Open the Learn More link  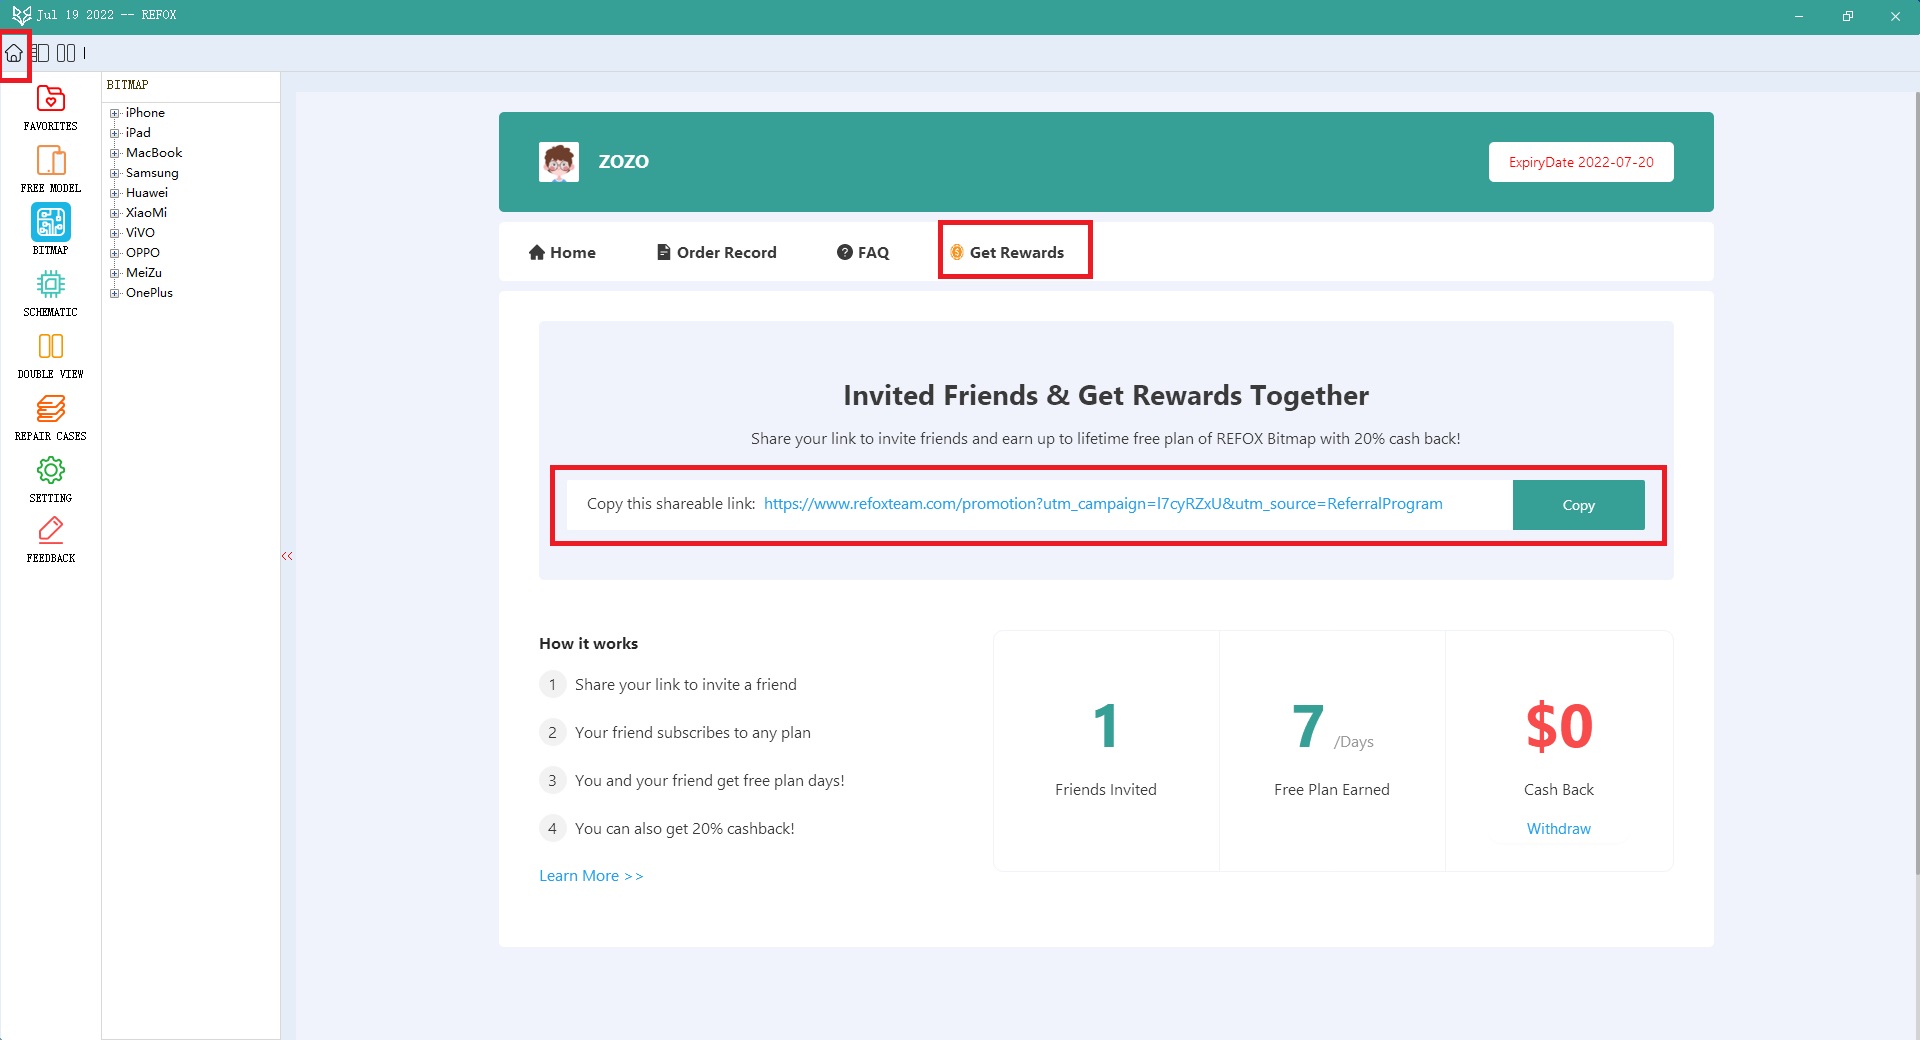tap(591, 875)
